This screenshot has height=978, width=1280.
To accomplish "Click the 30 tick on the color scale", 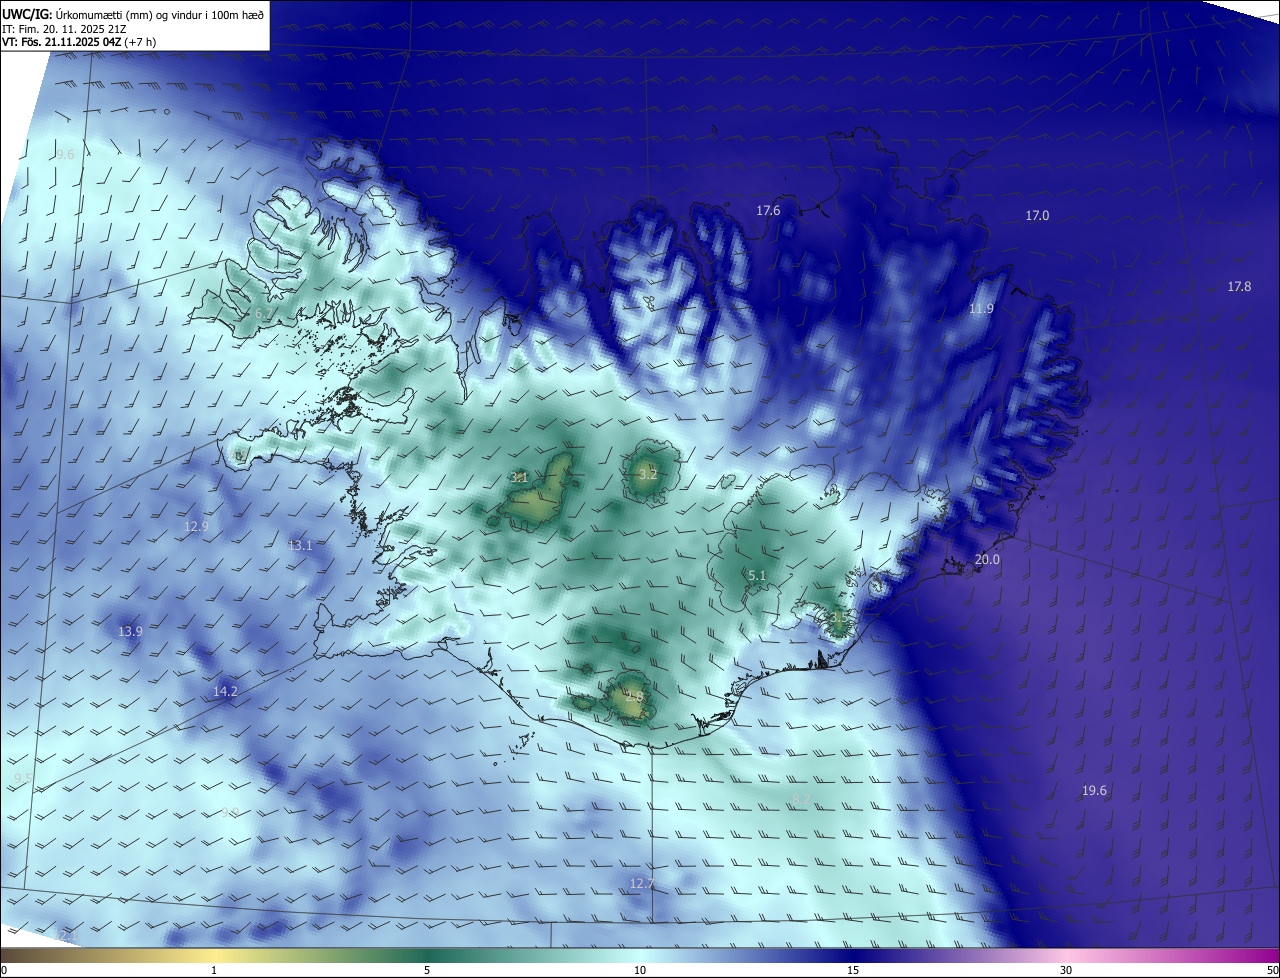I will click(1066, 970).
